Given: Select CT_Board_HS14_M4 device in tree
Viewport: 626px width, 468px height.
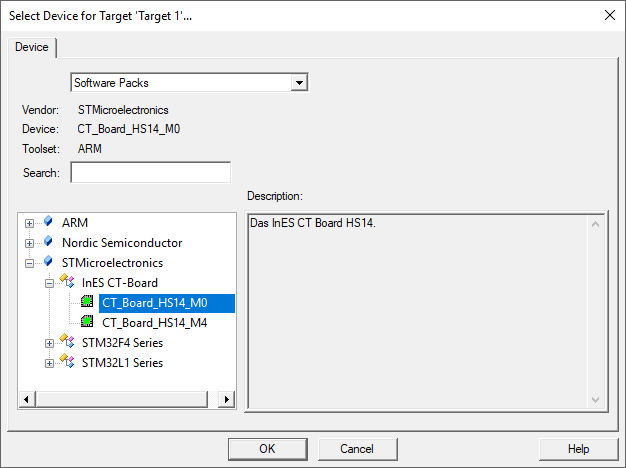Looking at the screenshot, I should pos(154,322).
